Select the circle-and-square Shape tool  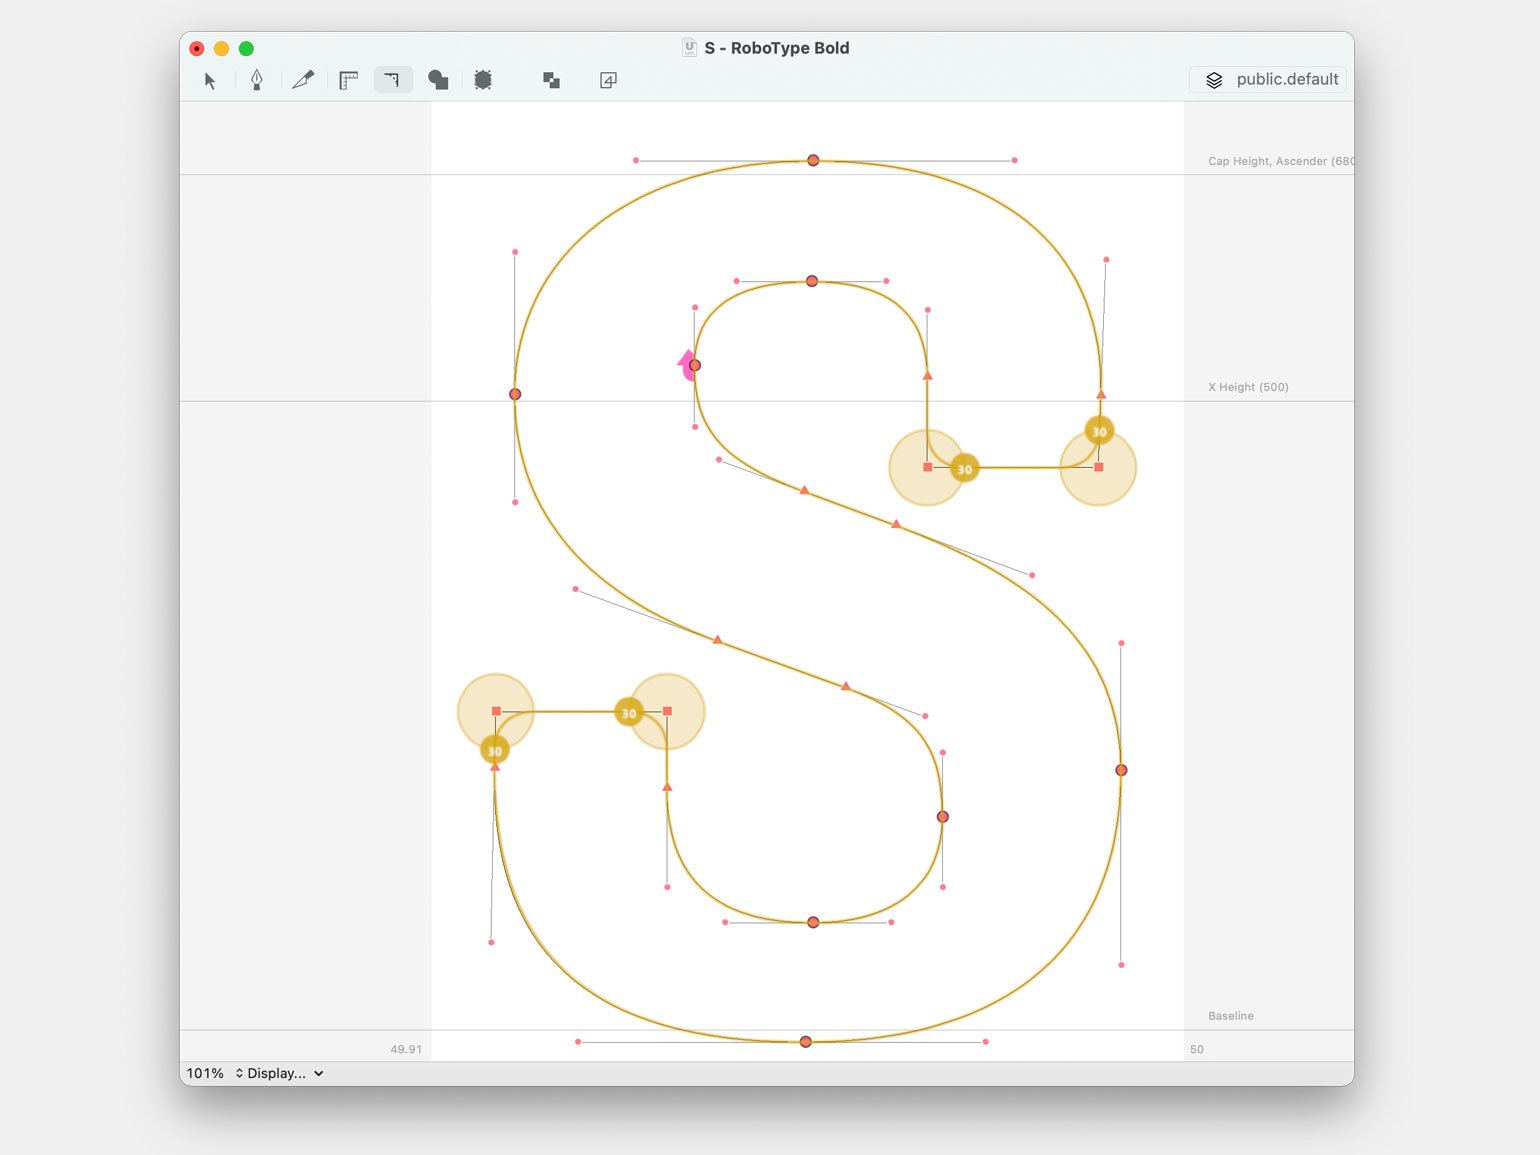438,80
